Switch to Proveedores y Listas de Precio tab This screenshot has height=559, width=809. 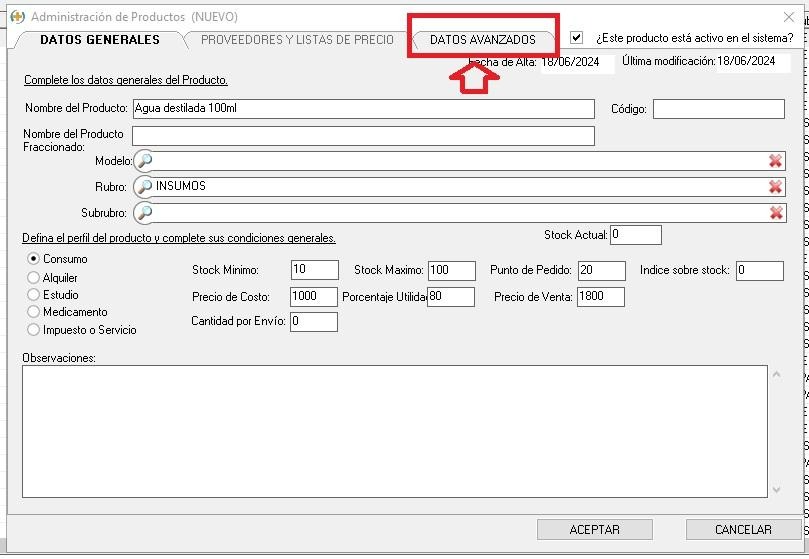(297, 40)
